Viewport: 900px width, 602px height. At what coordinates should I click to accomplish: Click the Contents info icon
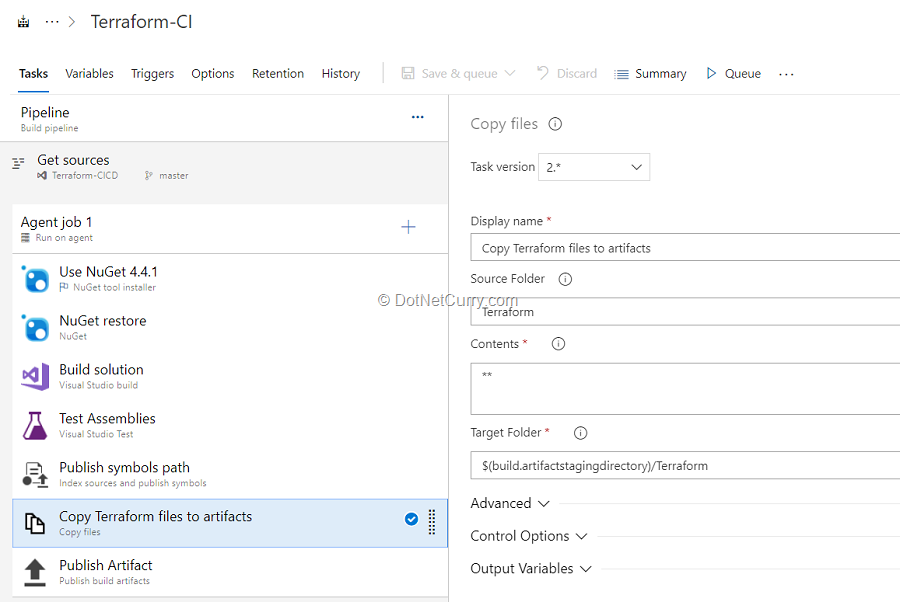[558, 344]
